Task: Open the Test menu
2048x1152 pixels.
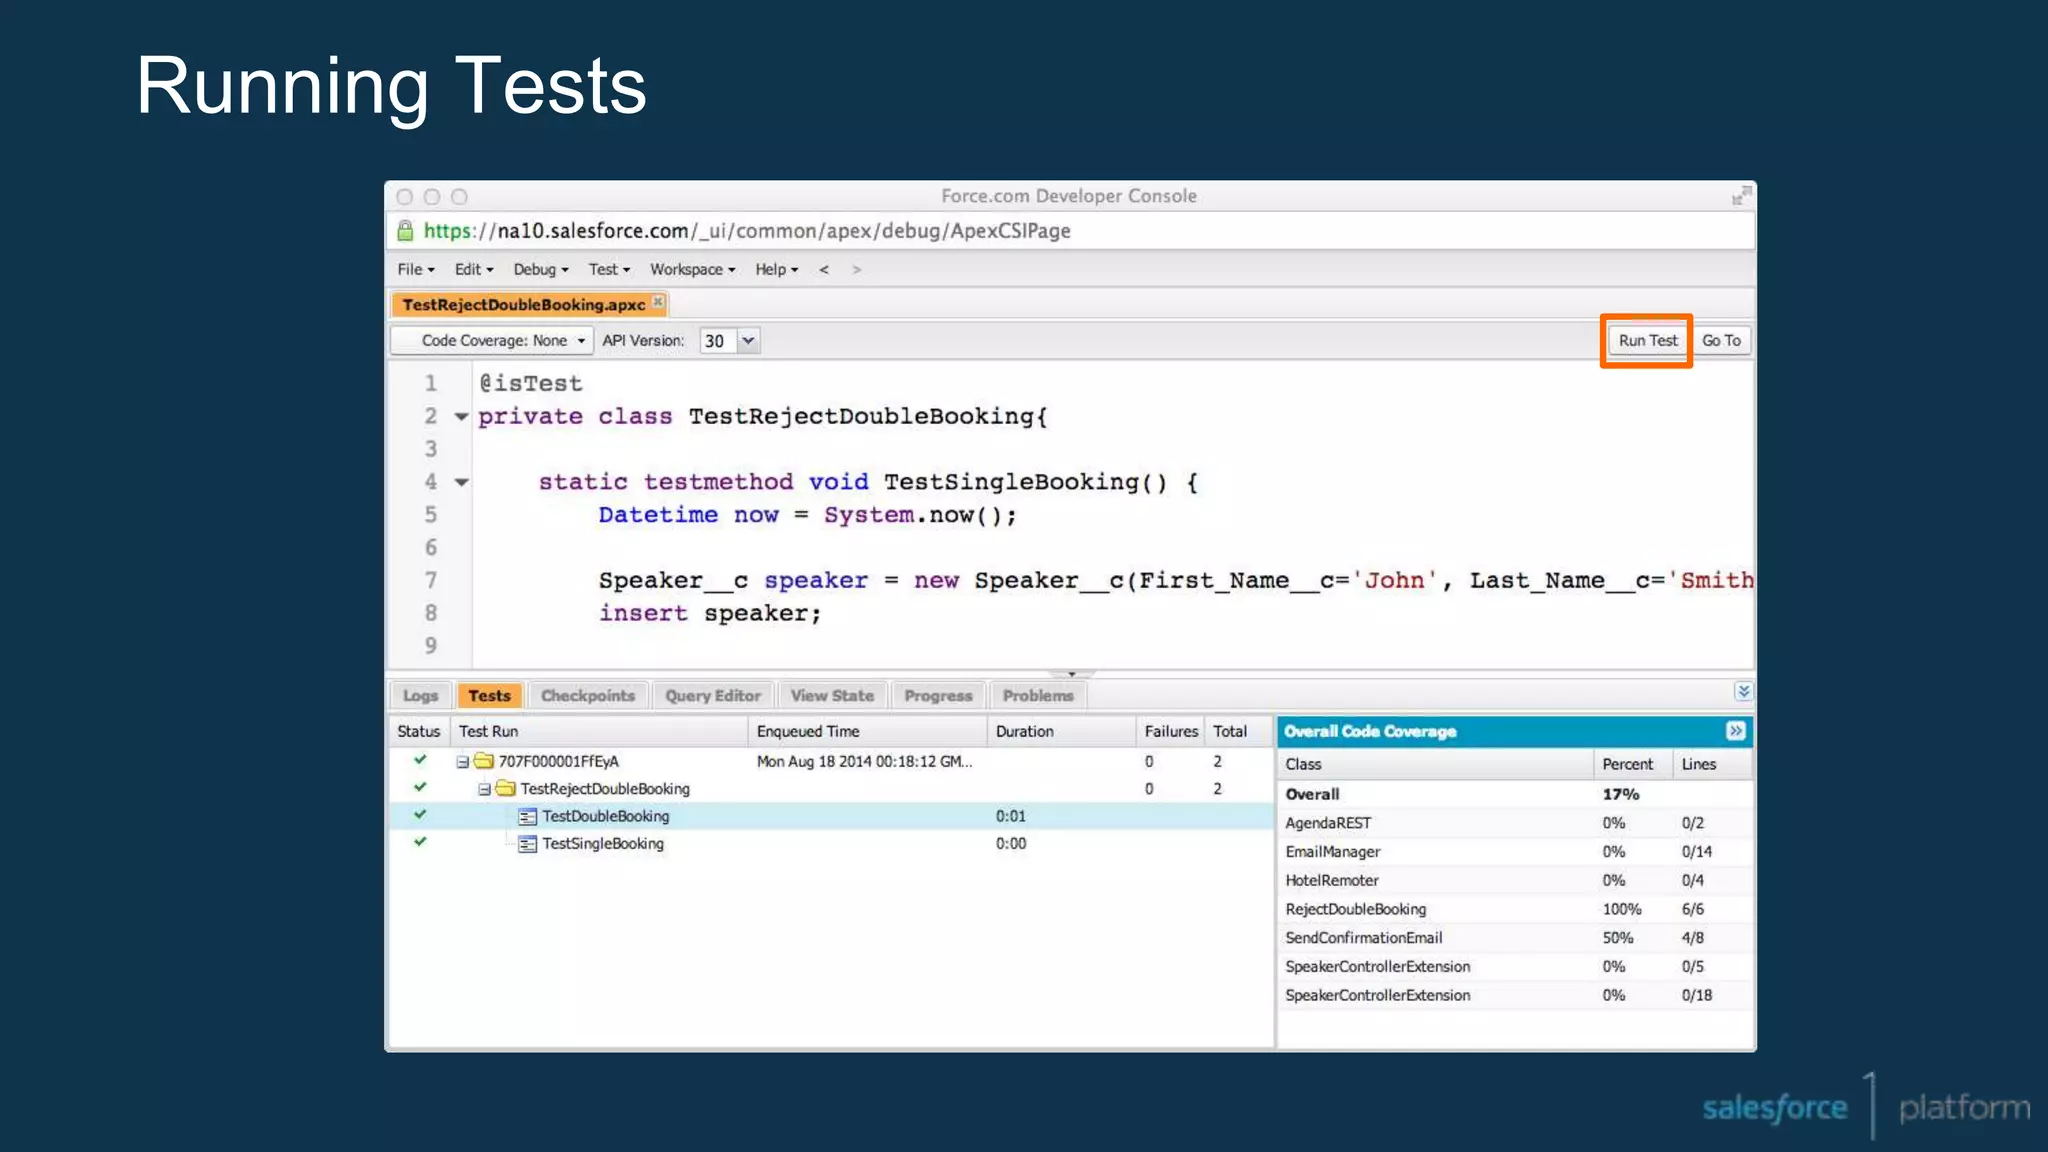Action: [x=609, y=269]
